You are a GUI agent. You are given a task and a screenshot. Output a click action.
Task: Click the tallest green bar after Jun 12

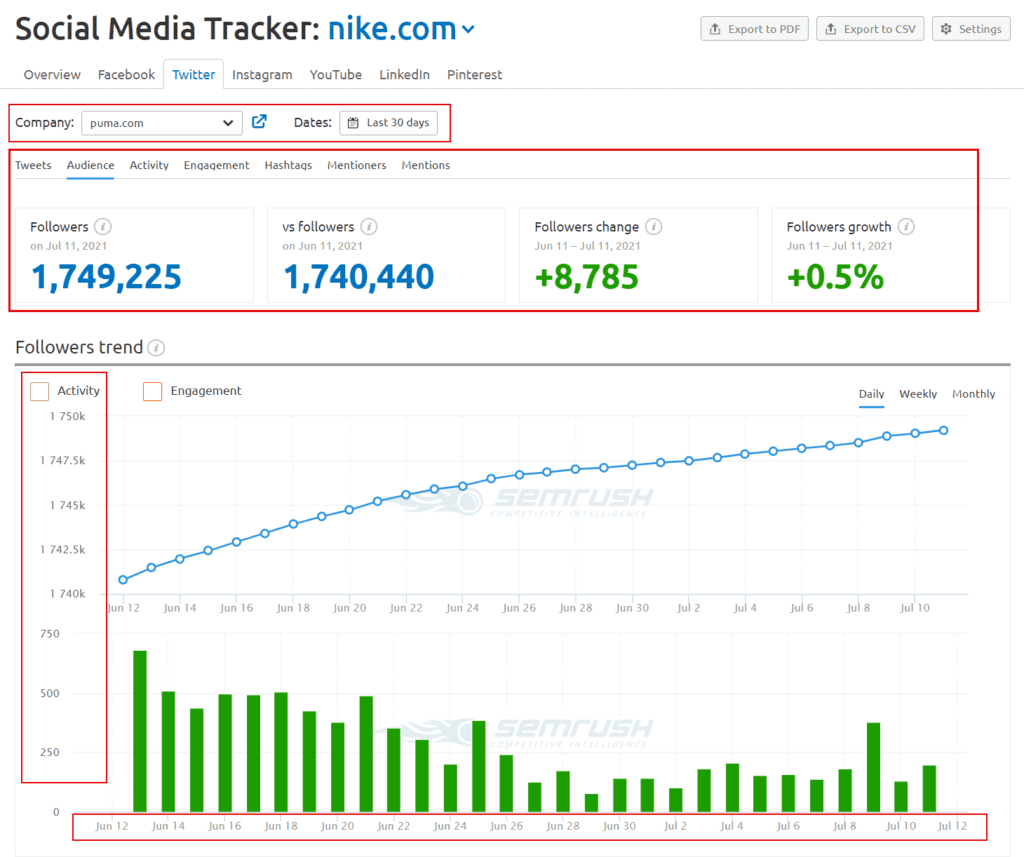point(140,731)
